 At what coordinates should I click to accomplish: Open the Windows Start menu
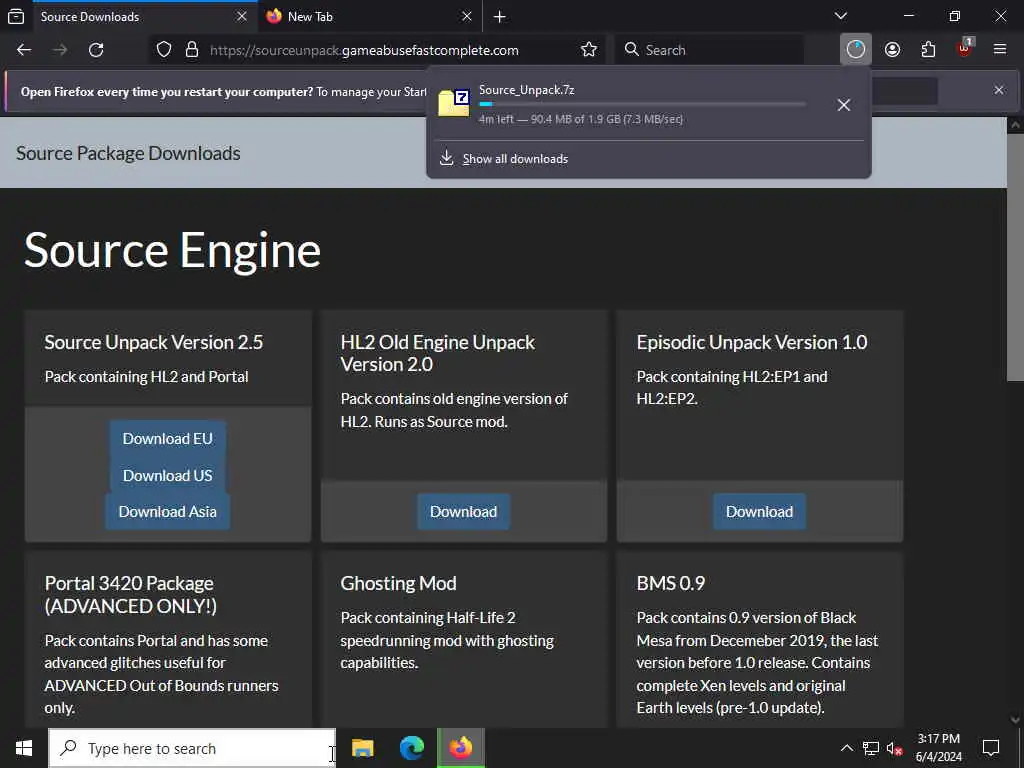click(x=24, y=748)
